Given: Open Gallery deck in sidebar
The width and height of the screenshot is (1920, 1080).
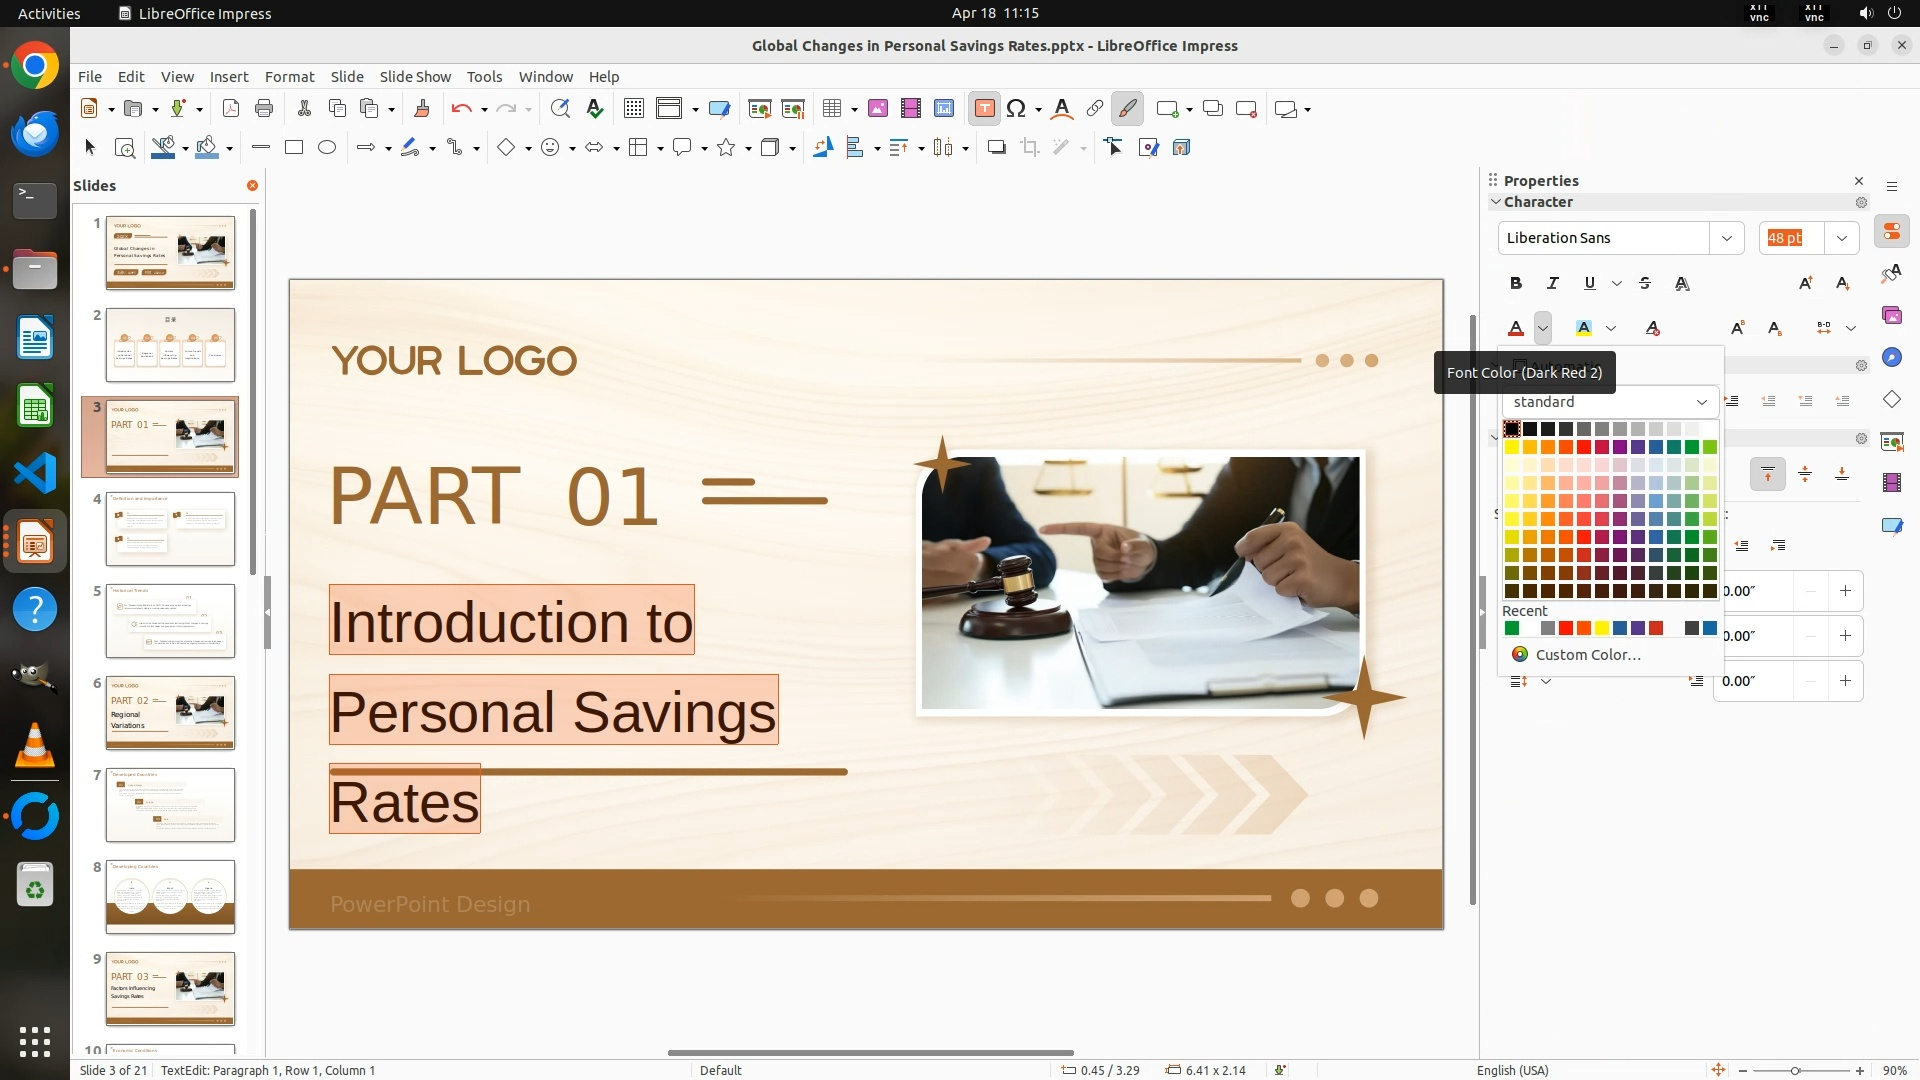Looking at the screenshot, I should point(1891,316).
